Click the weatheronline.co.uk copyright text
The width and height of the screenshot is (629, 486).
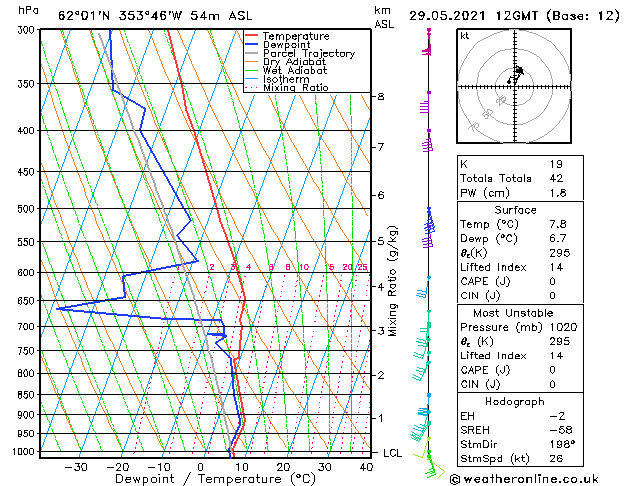(524, 479)
